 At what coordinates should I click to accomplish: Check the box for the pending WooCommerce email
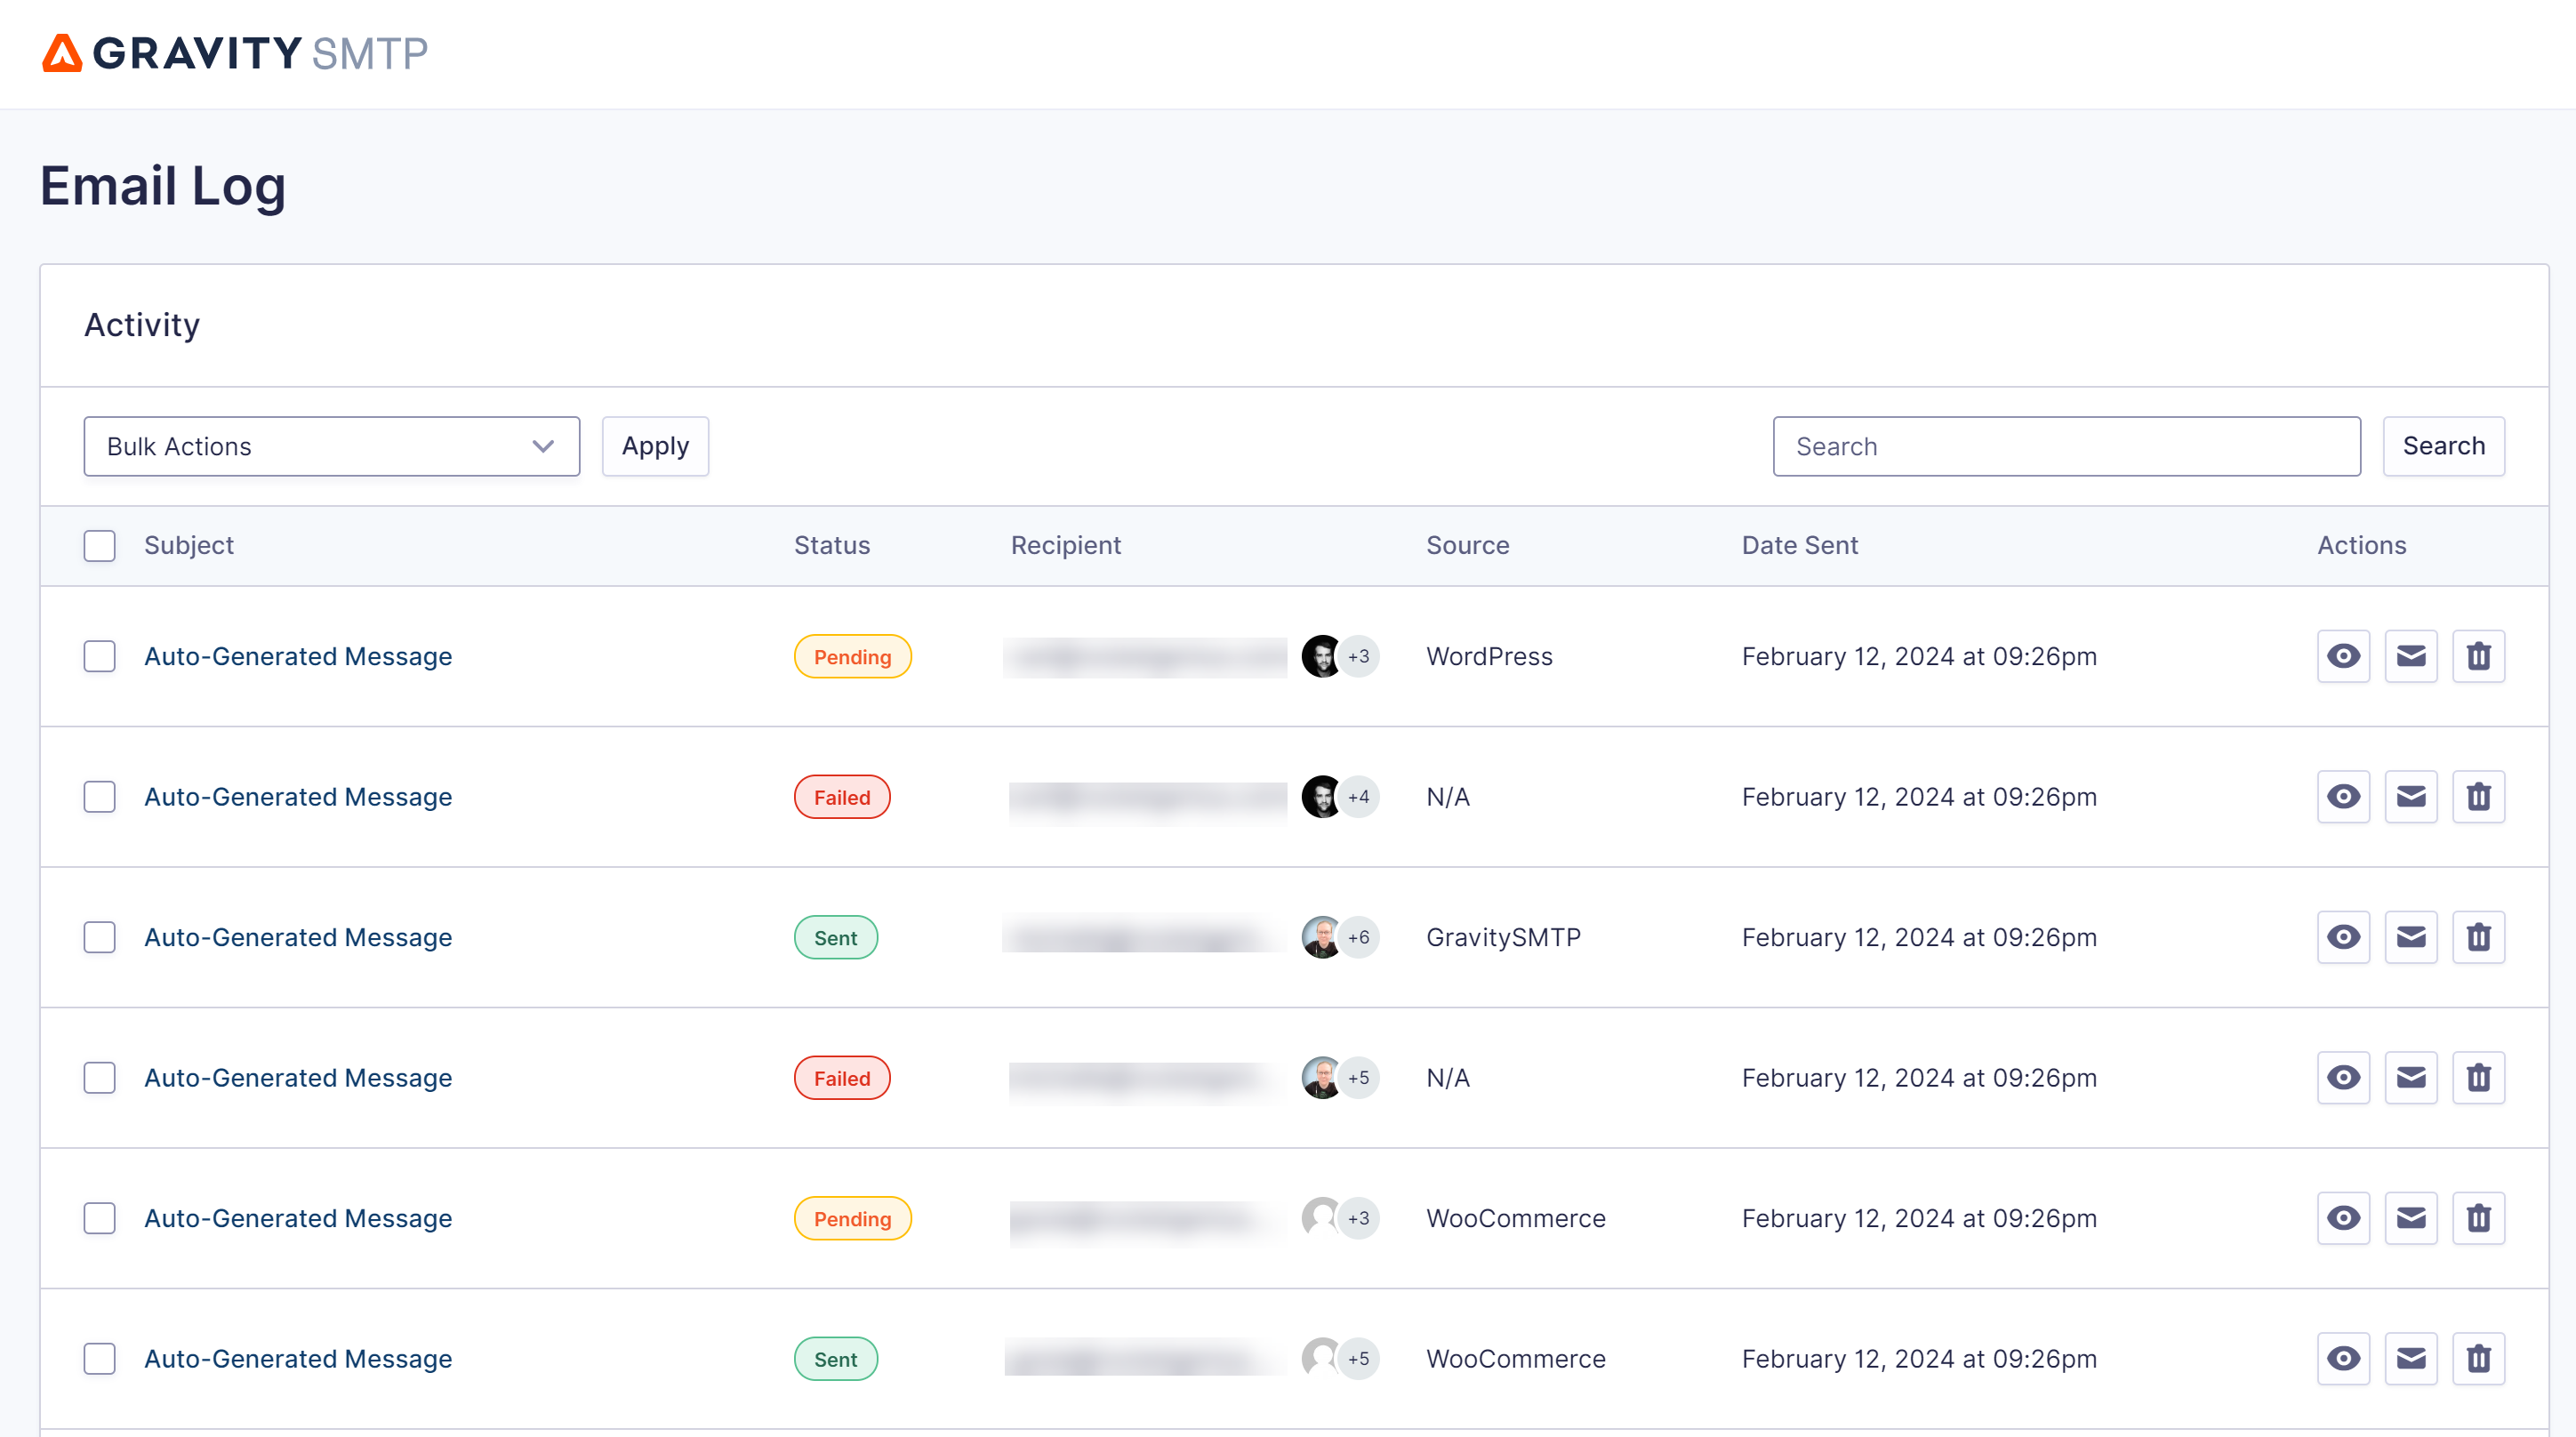coord(99,1218)
